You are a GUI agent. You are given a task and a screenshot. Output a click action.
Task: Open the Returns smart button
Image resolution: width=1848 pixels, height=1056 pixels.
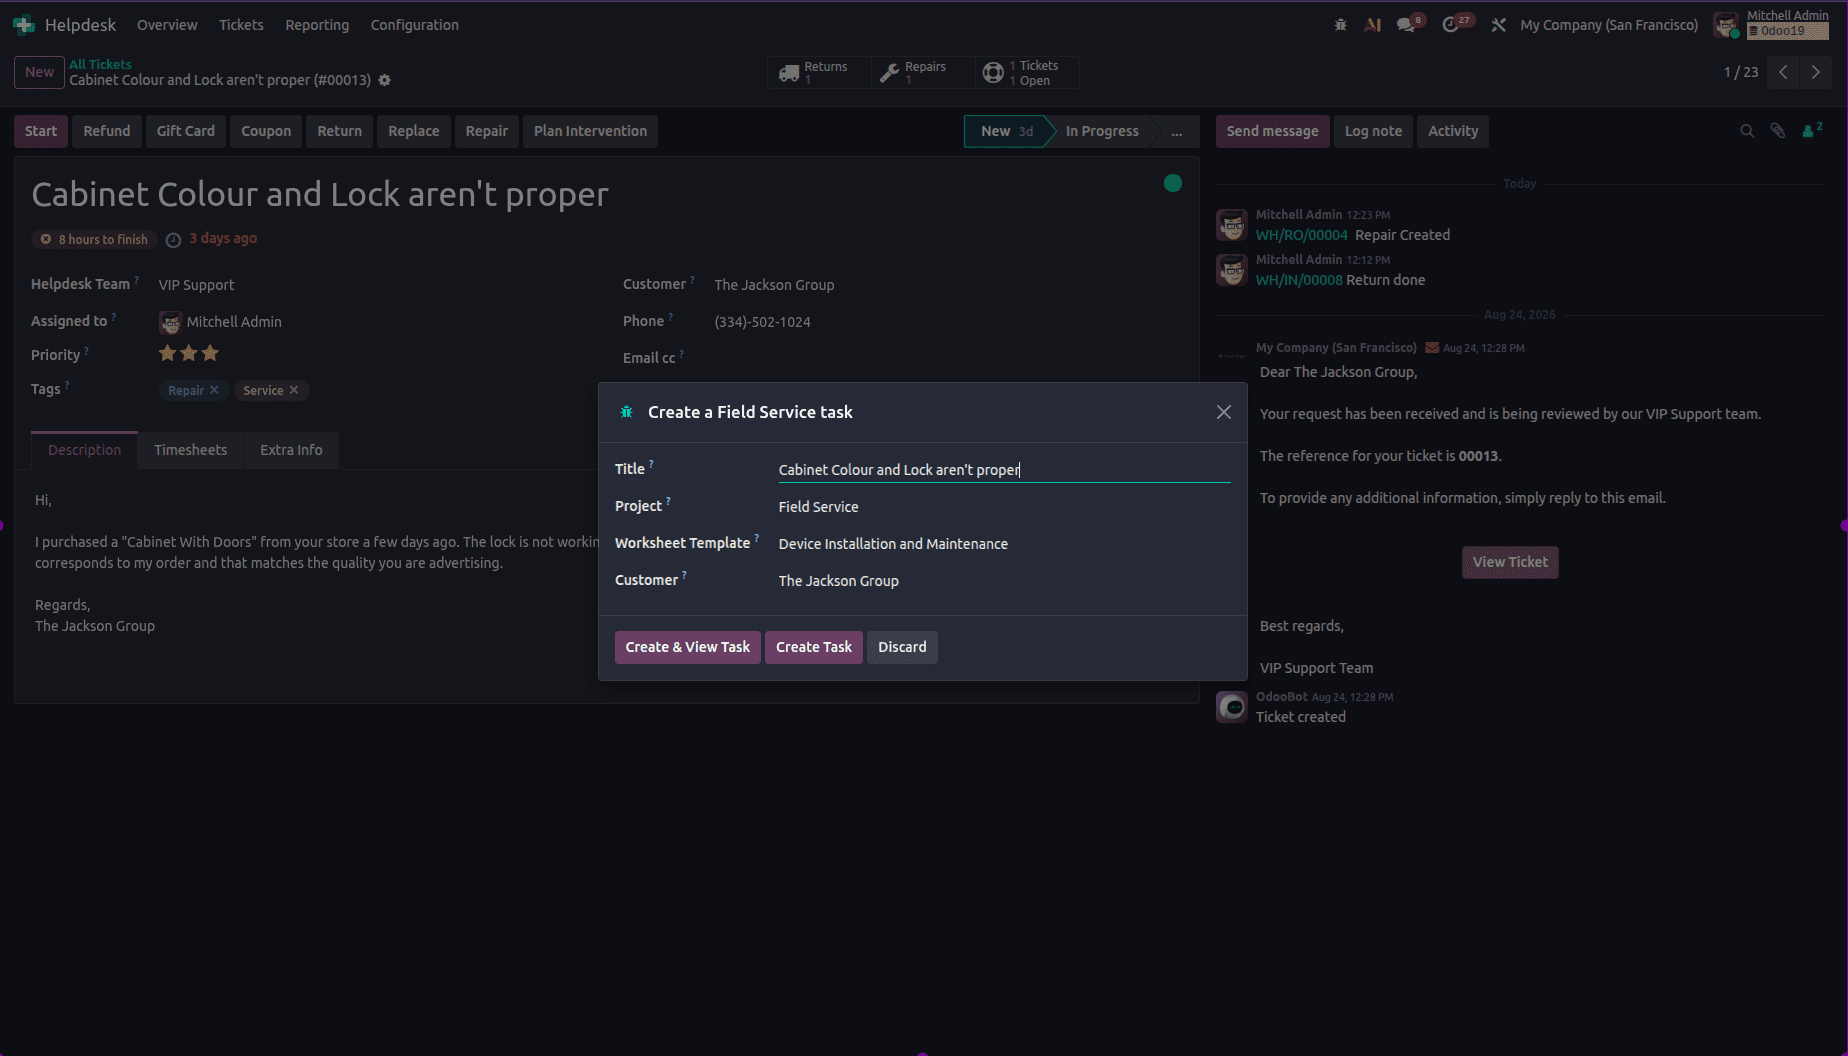click(x=819, y=72)
